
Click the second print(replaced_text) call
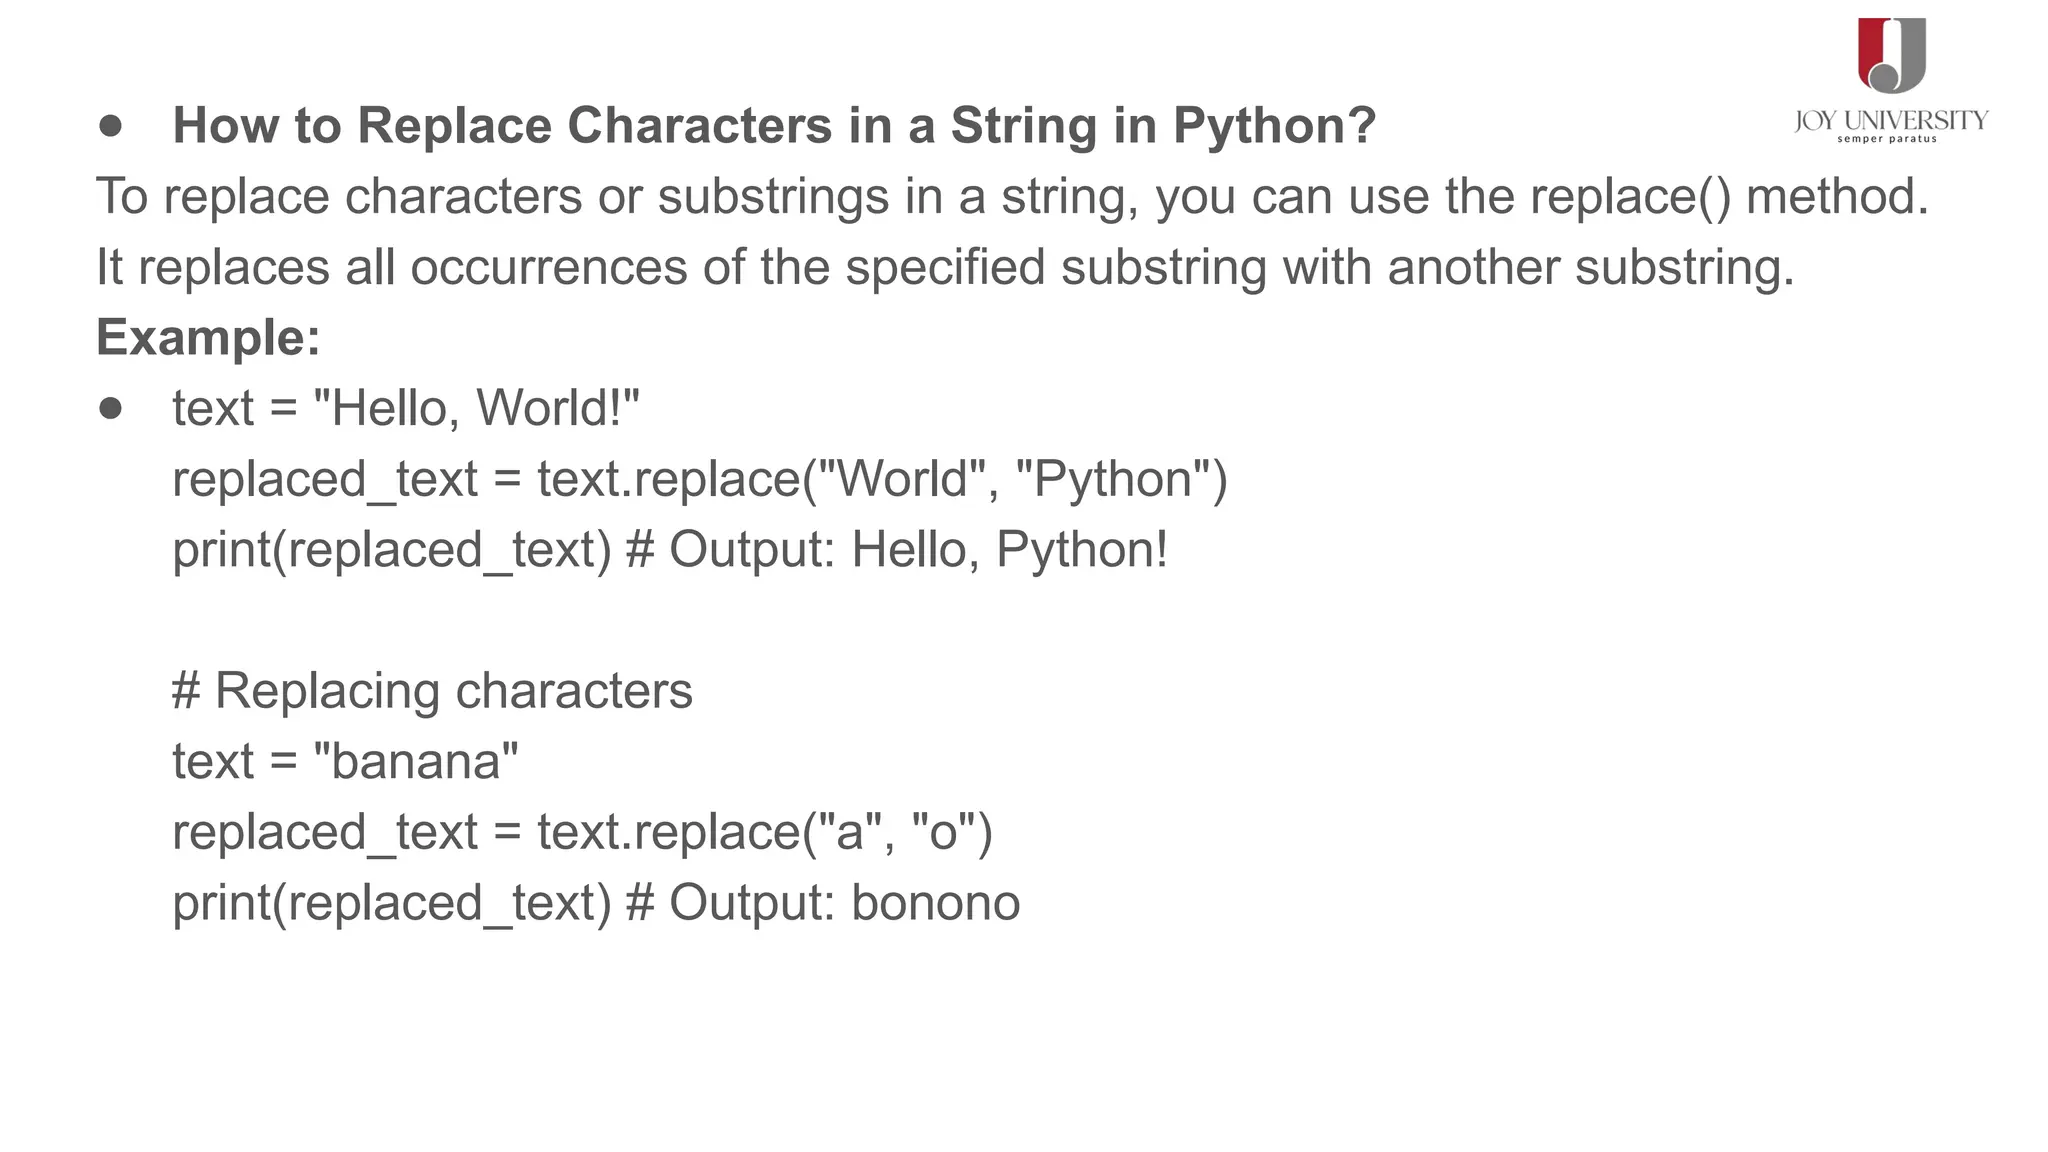coord(391,902)
